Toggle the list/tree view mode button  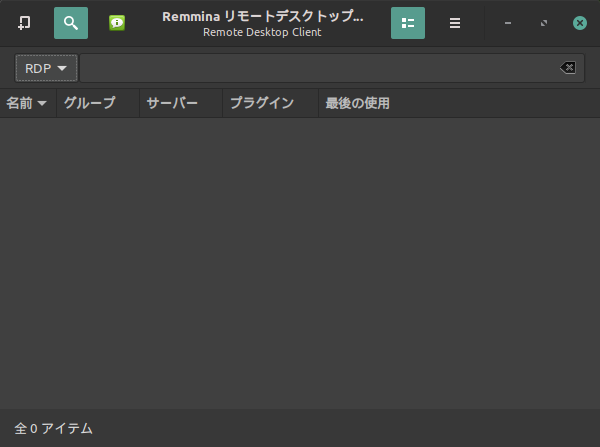(x=408, y=23)
